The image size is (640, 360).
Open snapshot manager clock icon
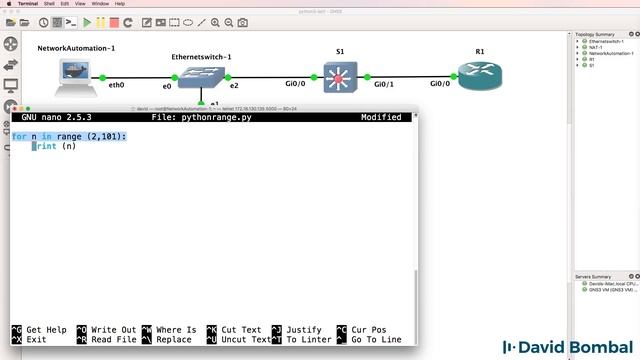click(x=43, y=22)
